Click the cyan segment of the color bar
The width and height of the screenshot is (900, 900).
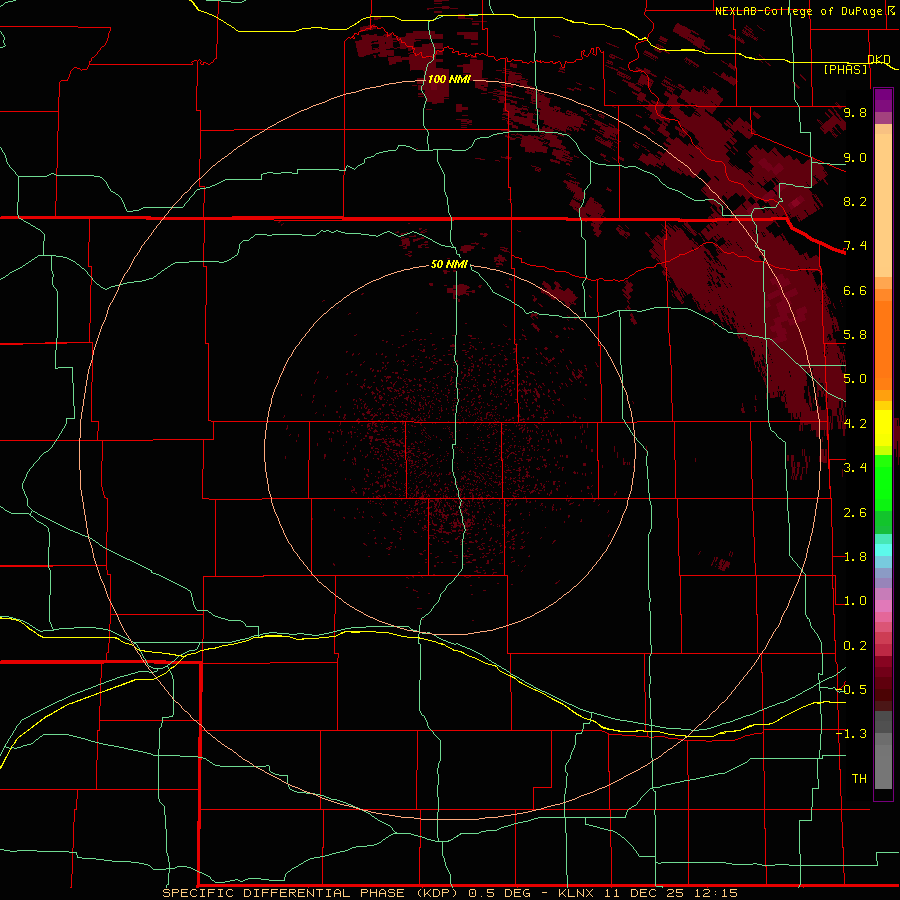pos(883,549)
